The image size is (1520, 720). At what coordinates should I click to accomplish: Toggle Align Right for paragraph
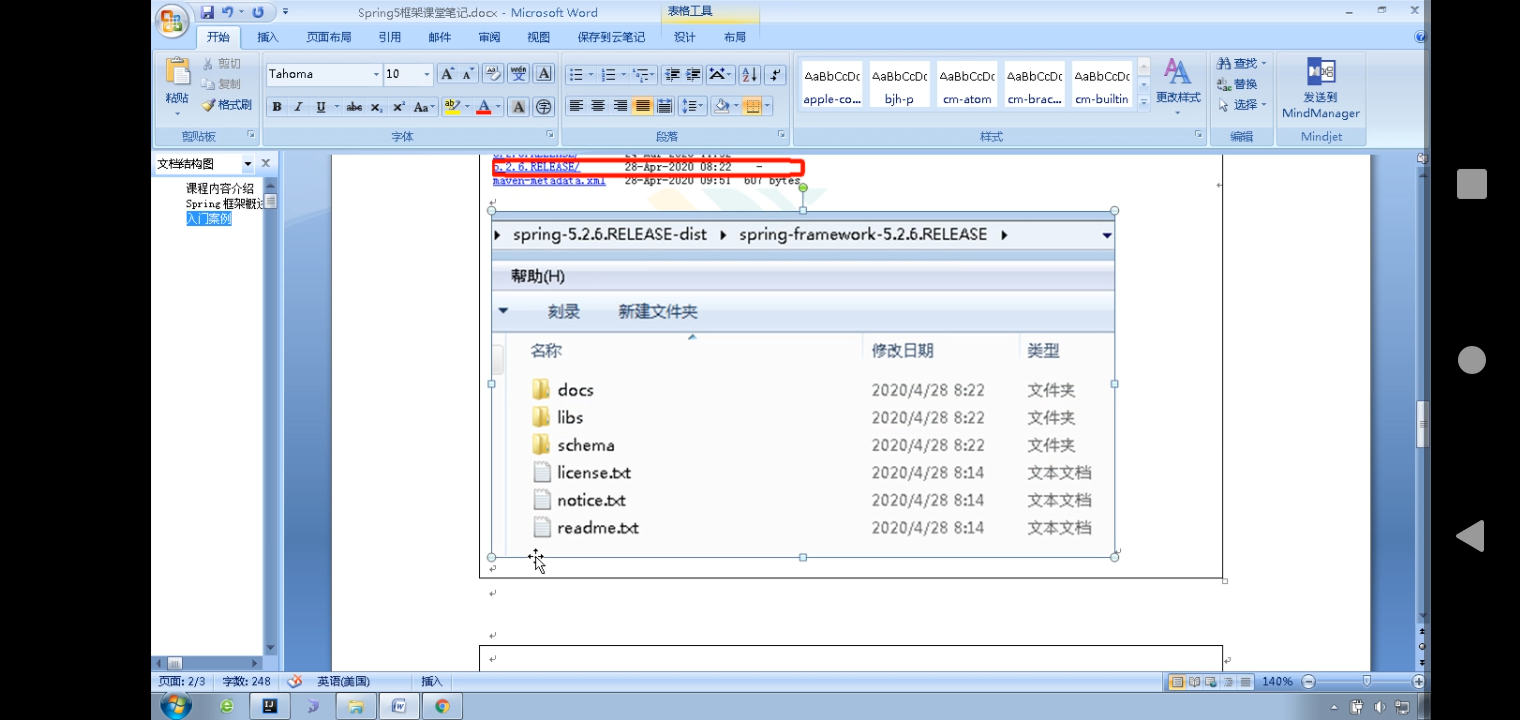620,106
